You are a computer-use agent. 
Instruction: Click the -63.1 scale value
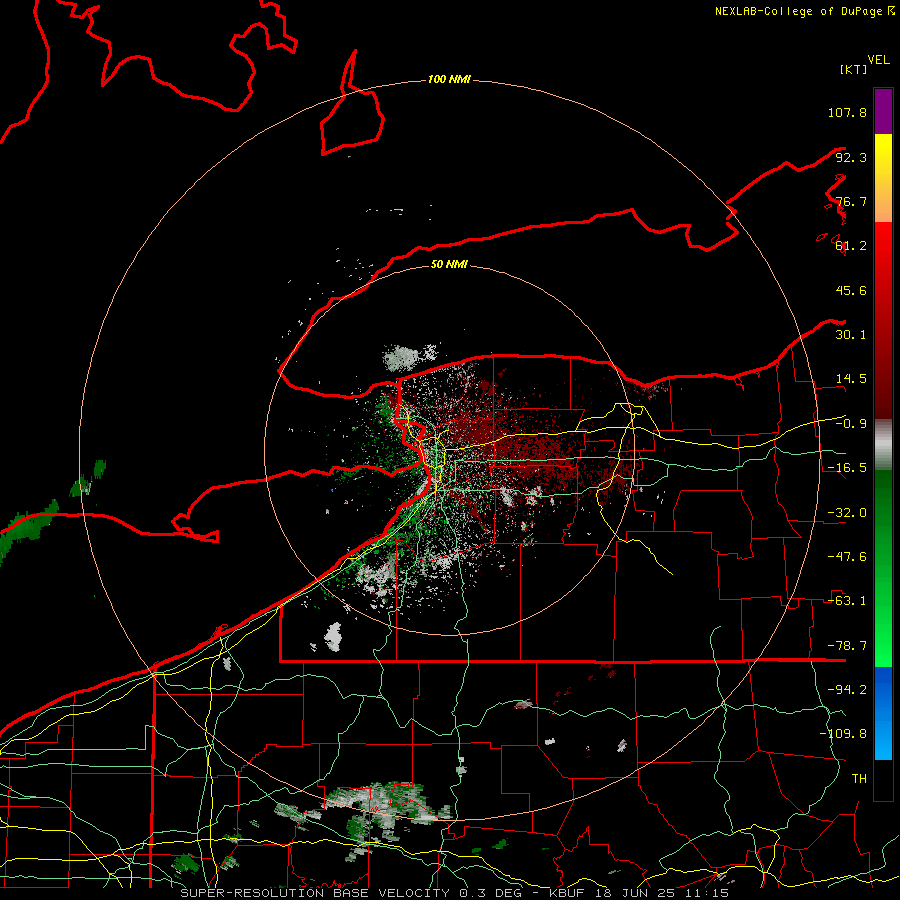tap(847, 601)
